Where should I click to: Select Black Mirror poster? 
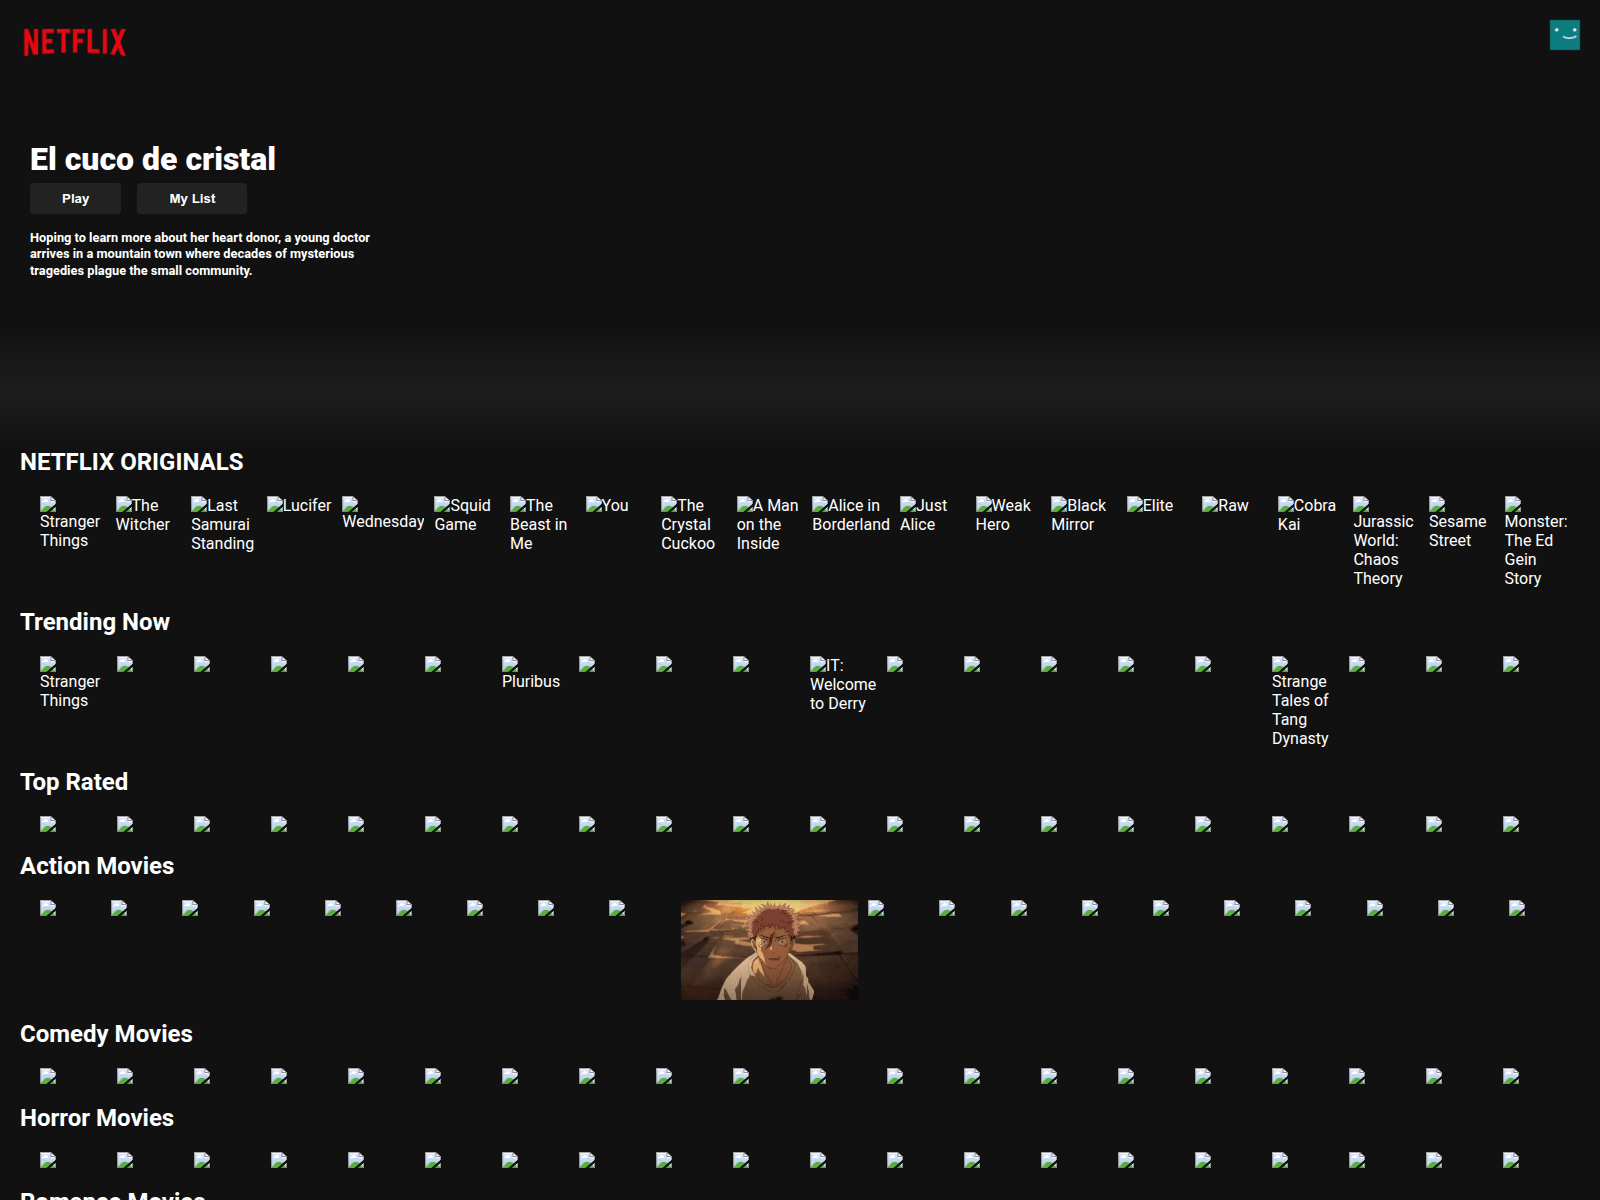pyautogui.click(x=1079, y=515)
